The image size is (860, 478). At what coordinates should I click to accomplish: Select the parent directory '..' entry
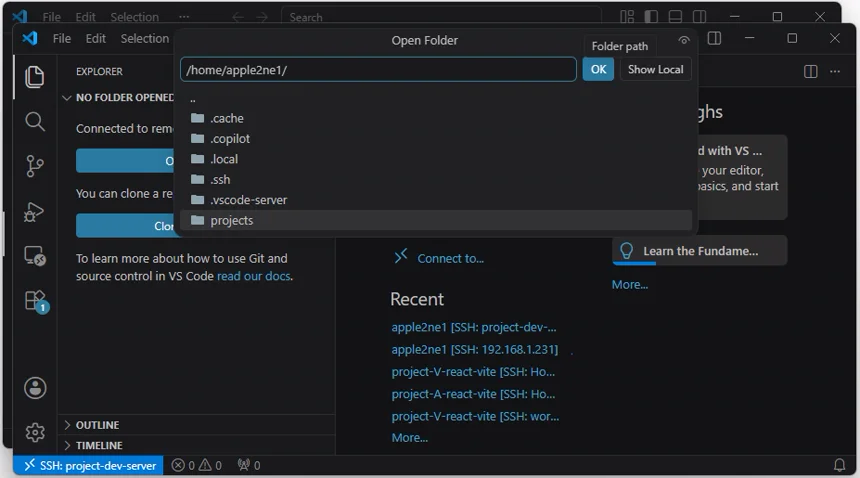(436, 99)
